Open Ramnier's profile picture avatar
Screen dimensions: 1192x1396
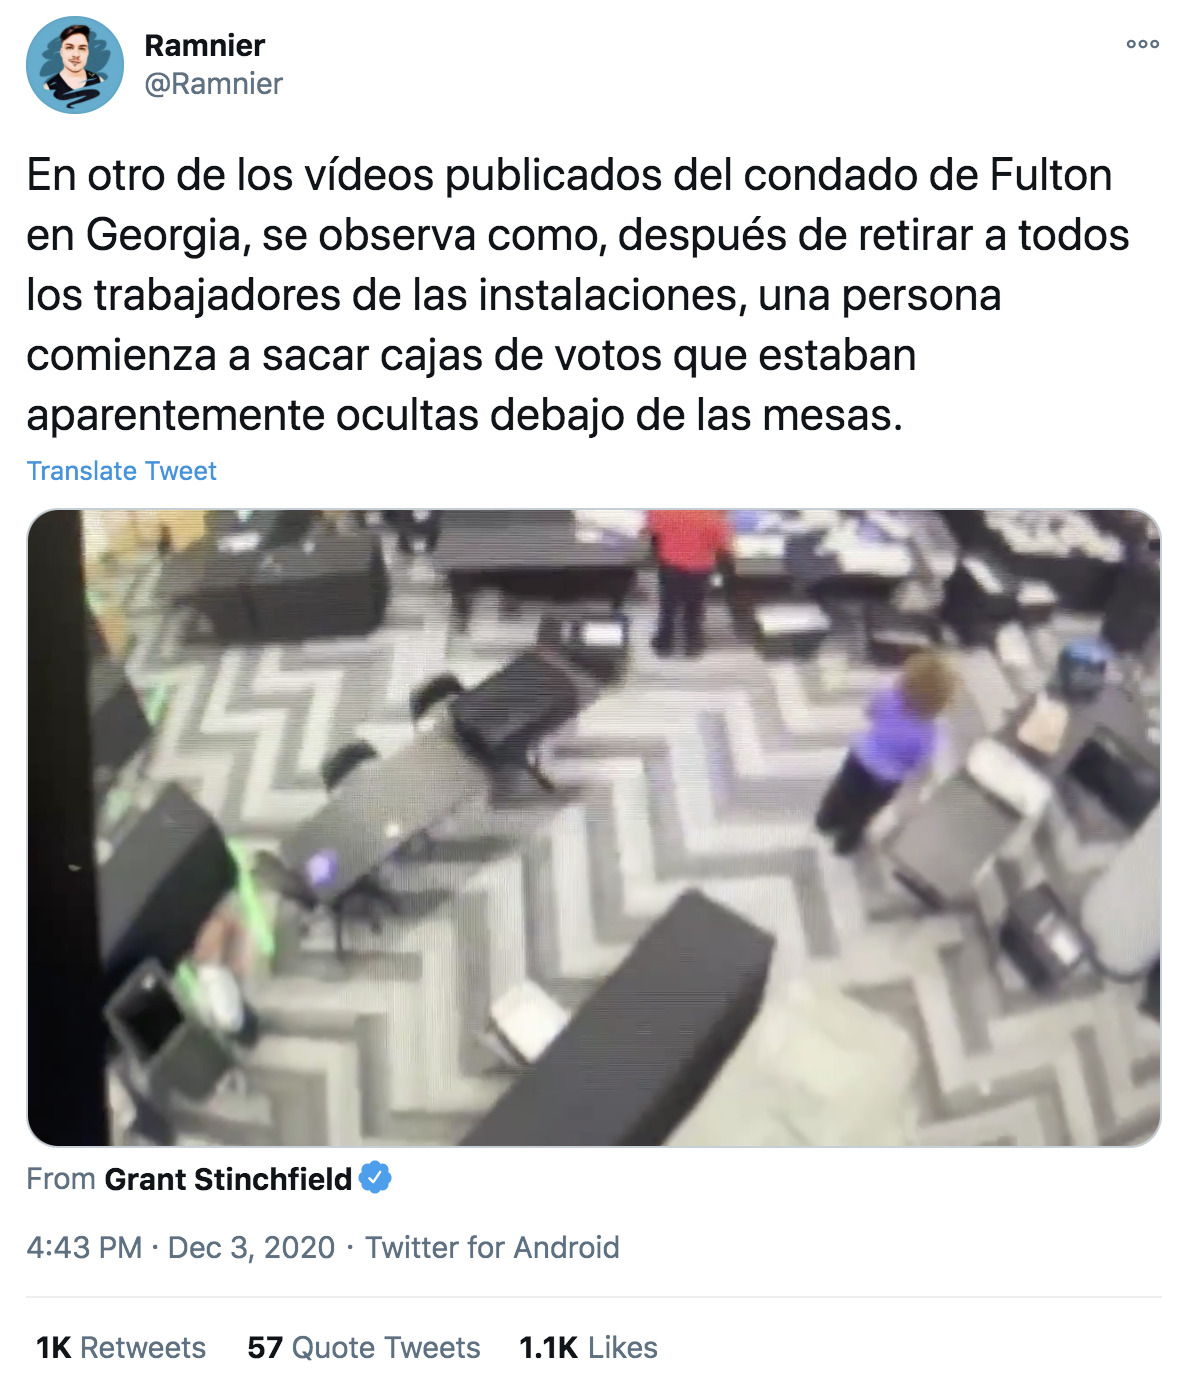tap(75, 65)
